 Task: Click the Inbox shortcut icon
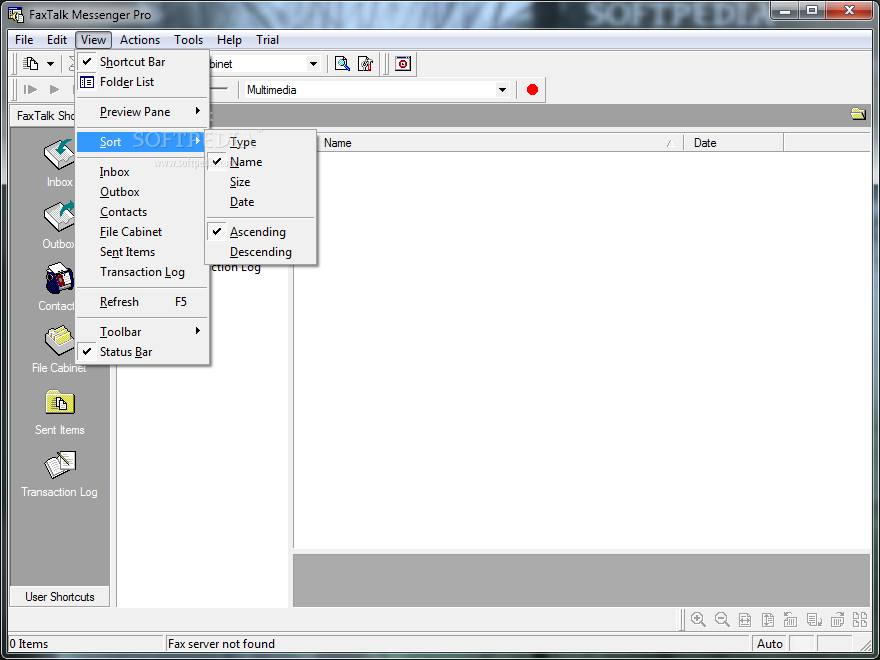tap(59, 154)
